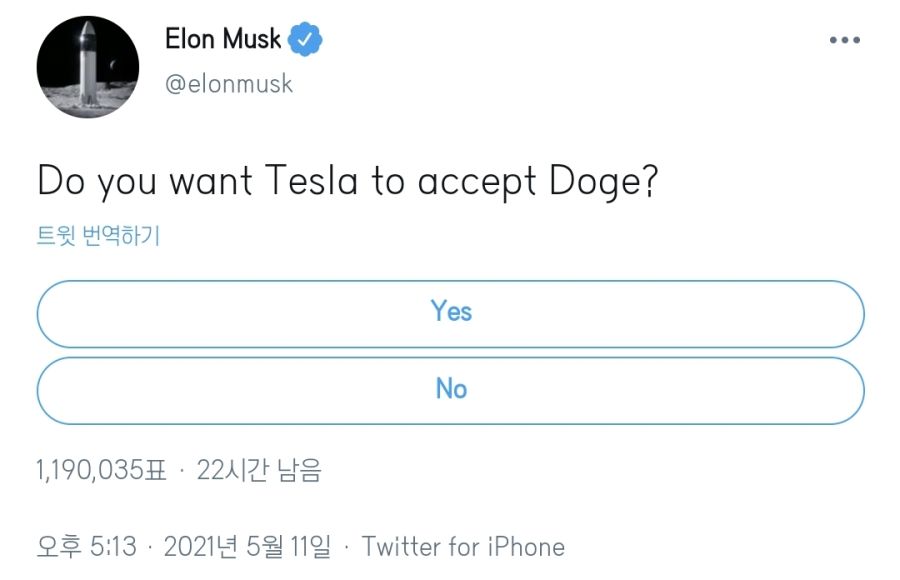Click the Elon Musk display name
Screen dimensions: 900x580
pyautogui.click(x=223, y=40)
